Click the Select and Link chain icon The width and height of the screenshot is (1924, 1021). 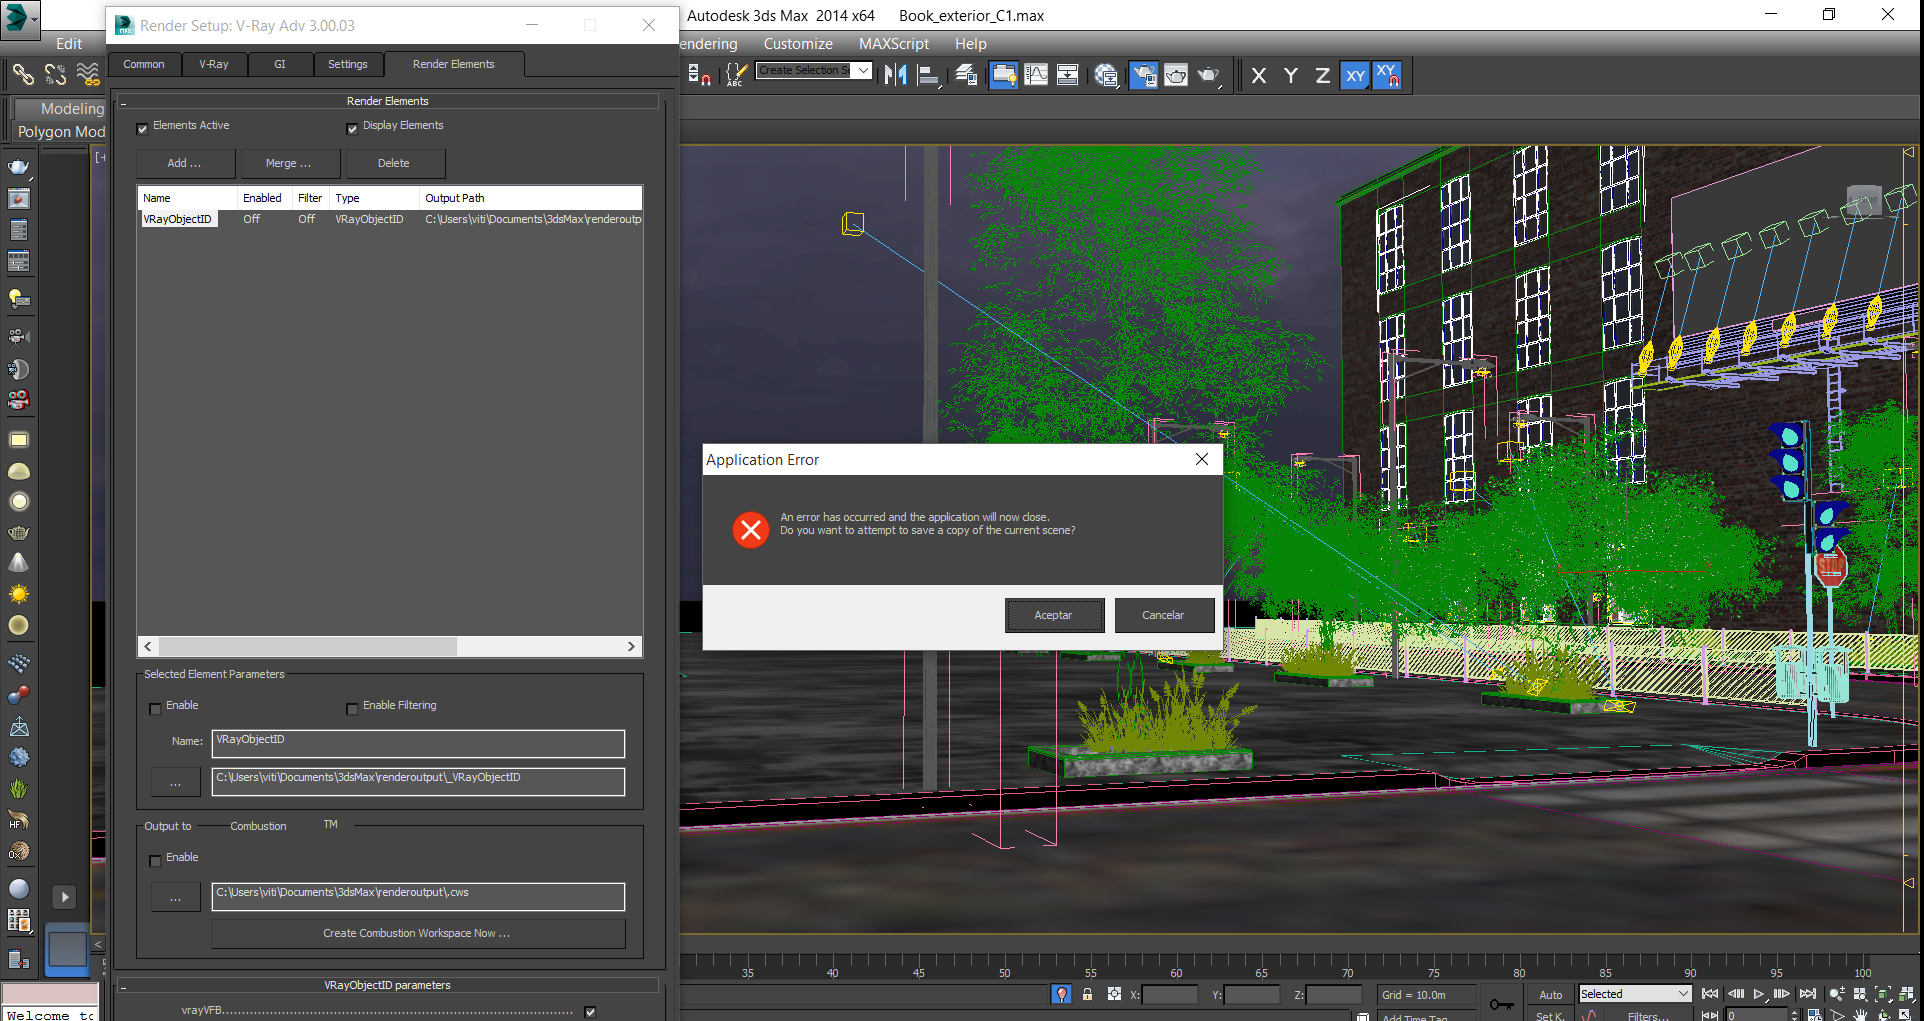[23, 74]
